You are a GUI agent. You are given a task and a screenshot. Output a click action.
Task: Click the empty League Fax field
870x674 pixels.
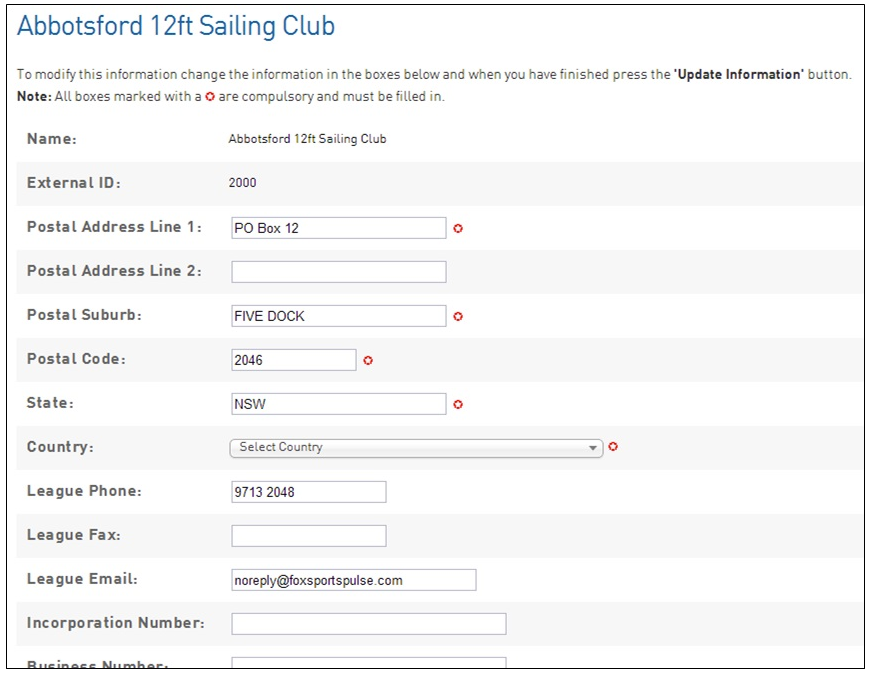(308, 536)
